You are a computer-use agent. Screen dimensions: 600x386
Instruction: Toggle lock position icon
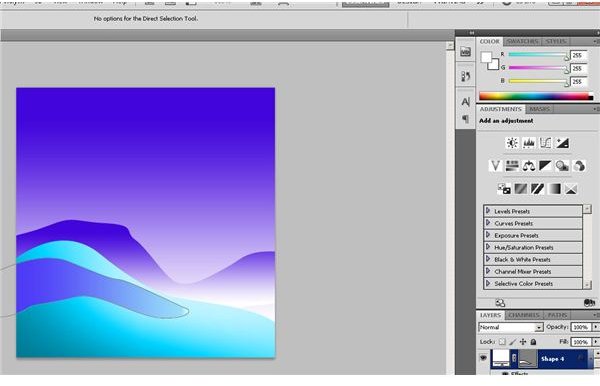point(523,342)
